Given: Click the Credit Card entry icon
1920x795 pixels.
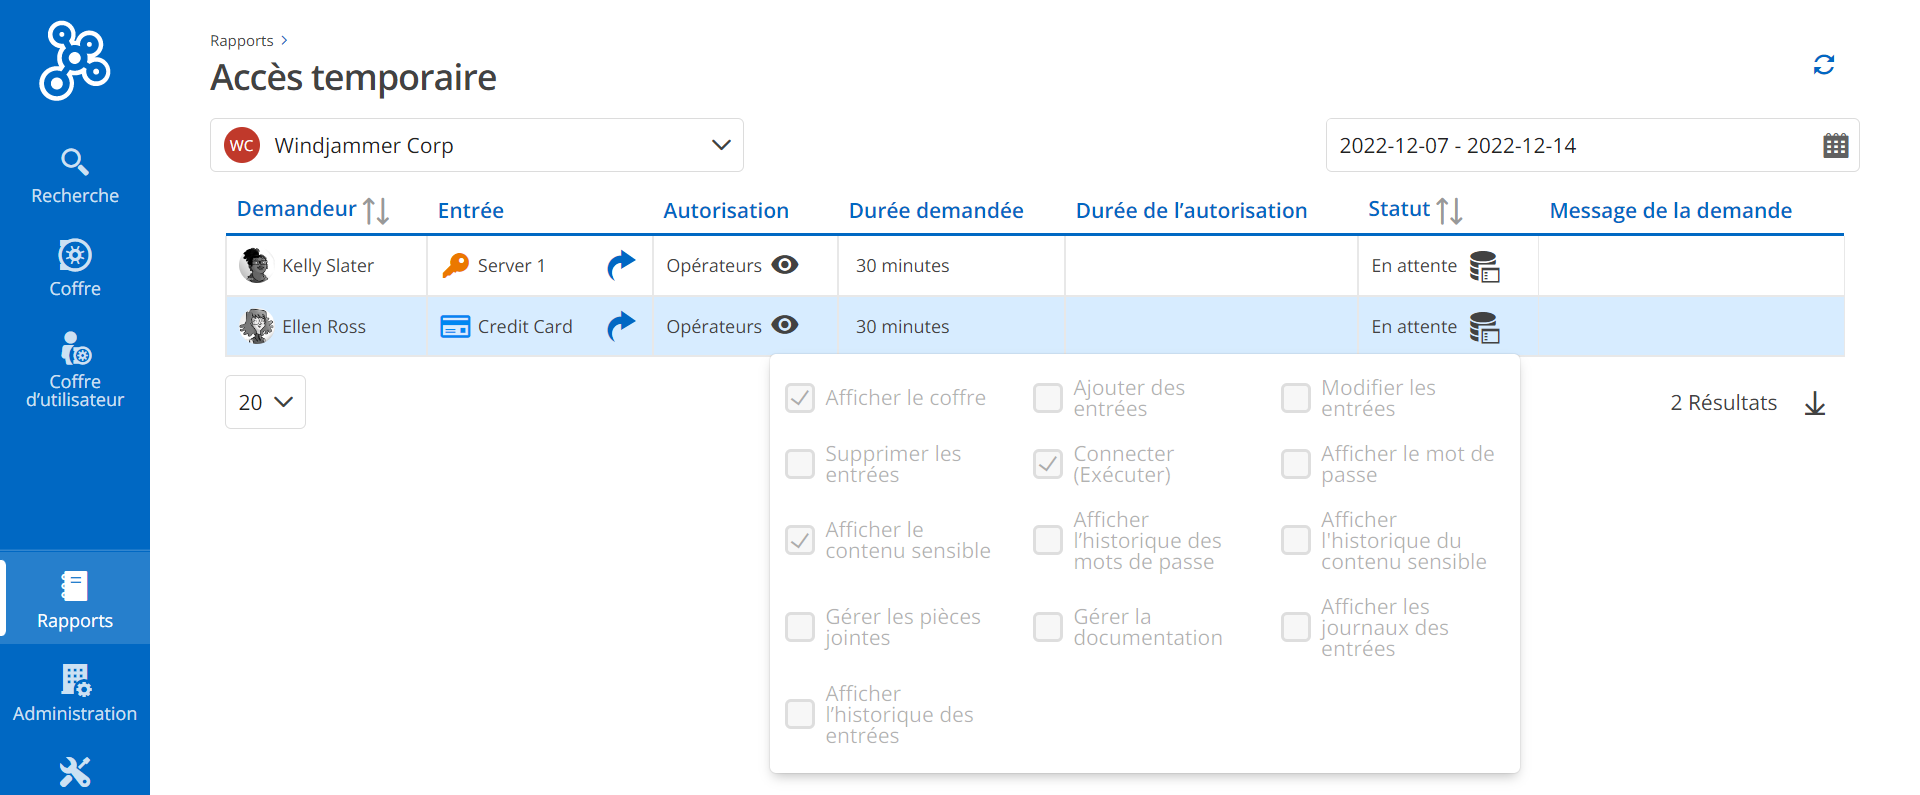Looking at the screenshot, I should tap(456, 327).
